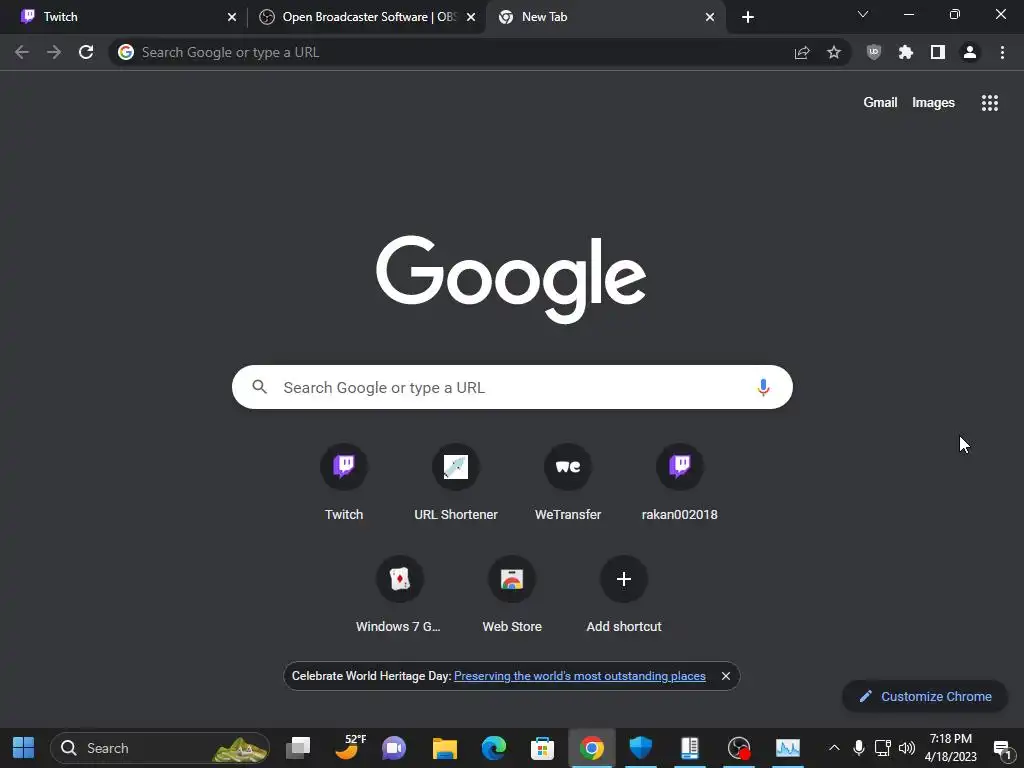Open the Chrome profile icon
Image resolution: width=1024 pixels, height=768 pixels.
[x=970, y=52]
